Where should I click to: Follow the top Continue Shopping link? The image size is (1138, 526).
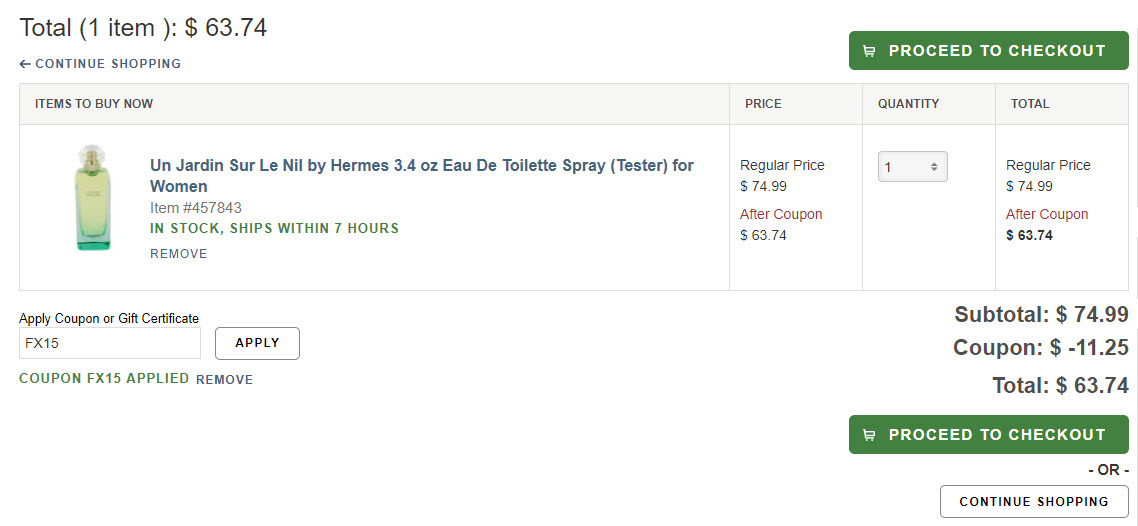click(100, 64)
